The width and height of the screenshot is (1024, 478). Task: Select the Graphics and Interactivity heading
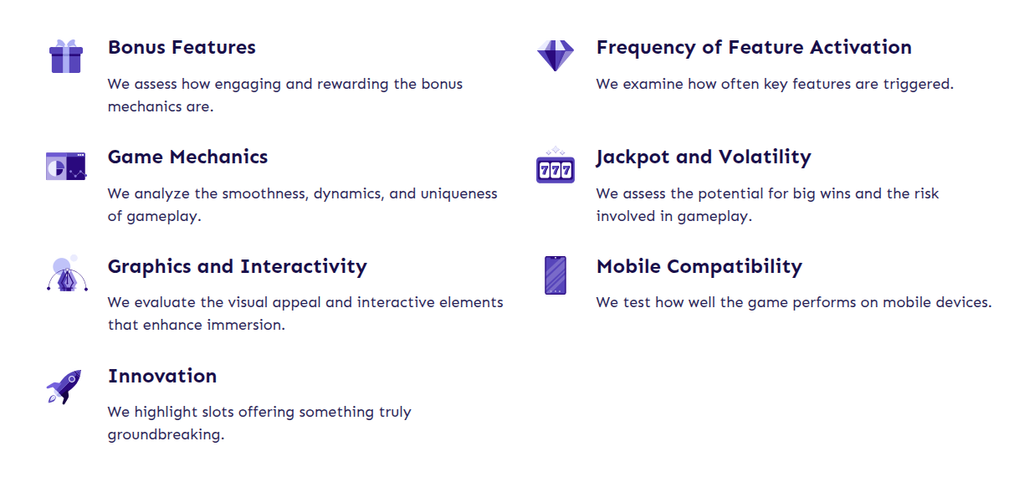point(237,267)
